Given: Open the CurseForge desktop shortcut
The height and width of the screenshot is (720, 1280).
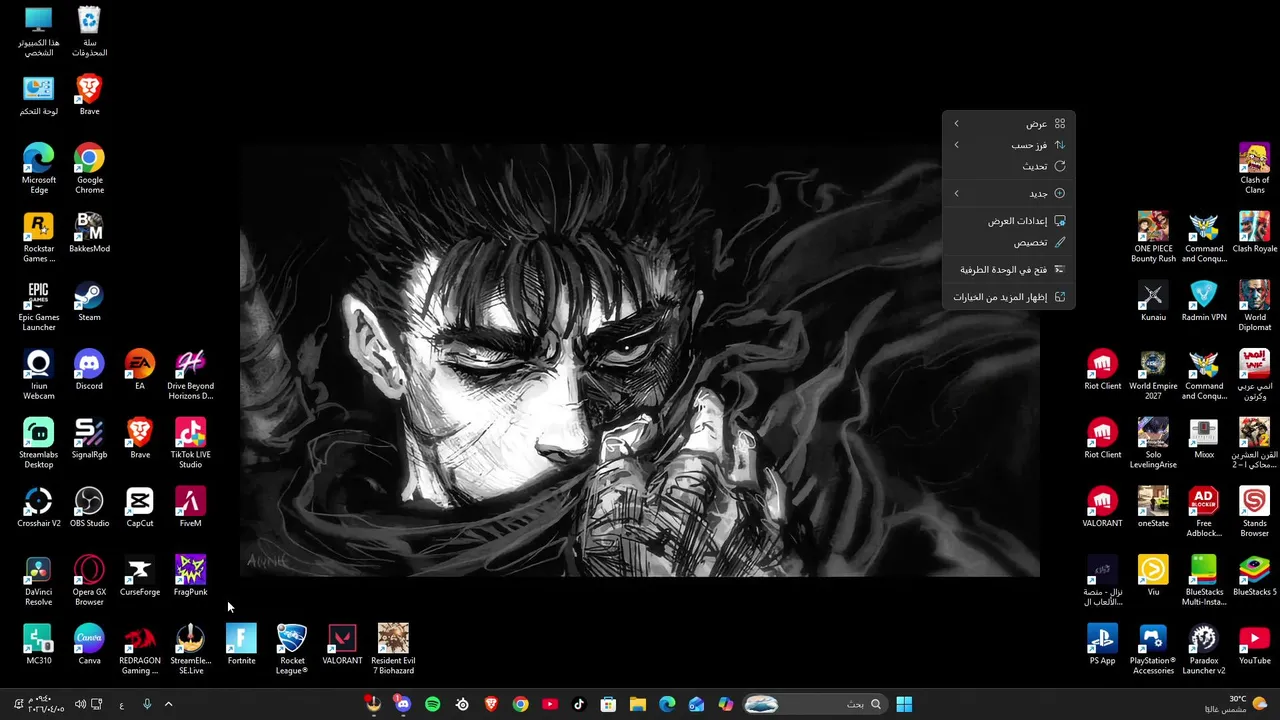Looking at the screenshot, I should 140,576.
